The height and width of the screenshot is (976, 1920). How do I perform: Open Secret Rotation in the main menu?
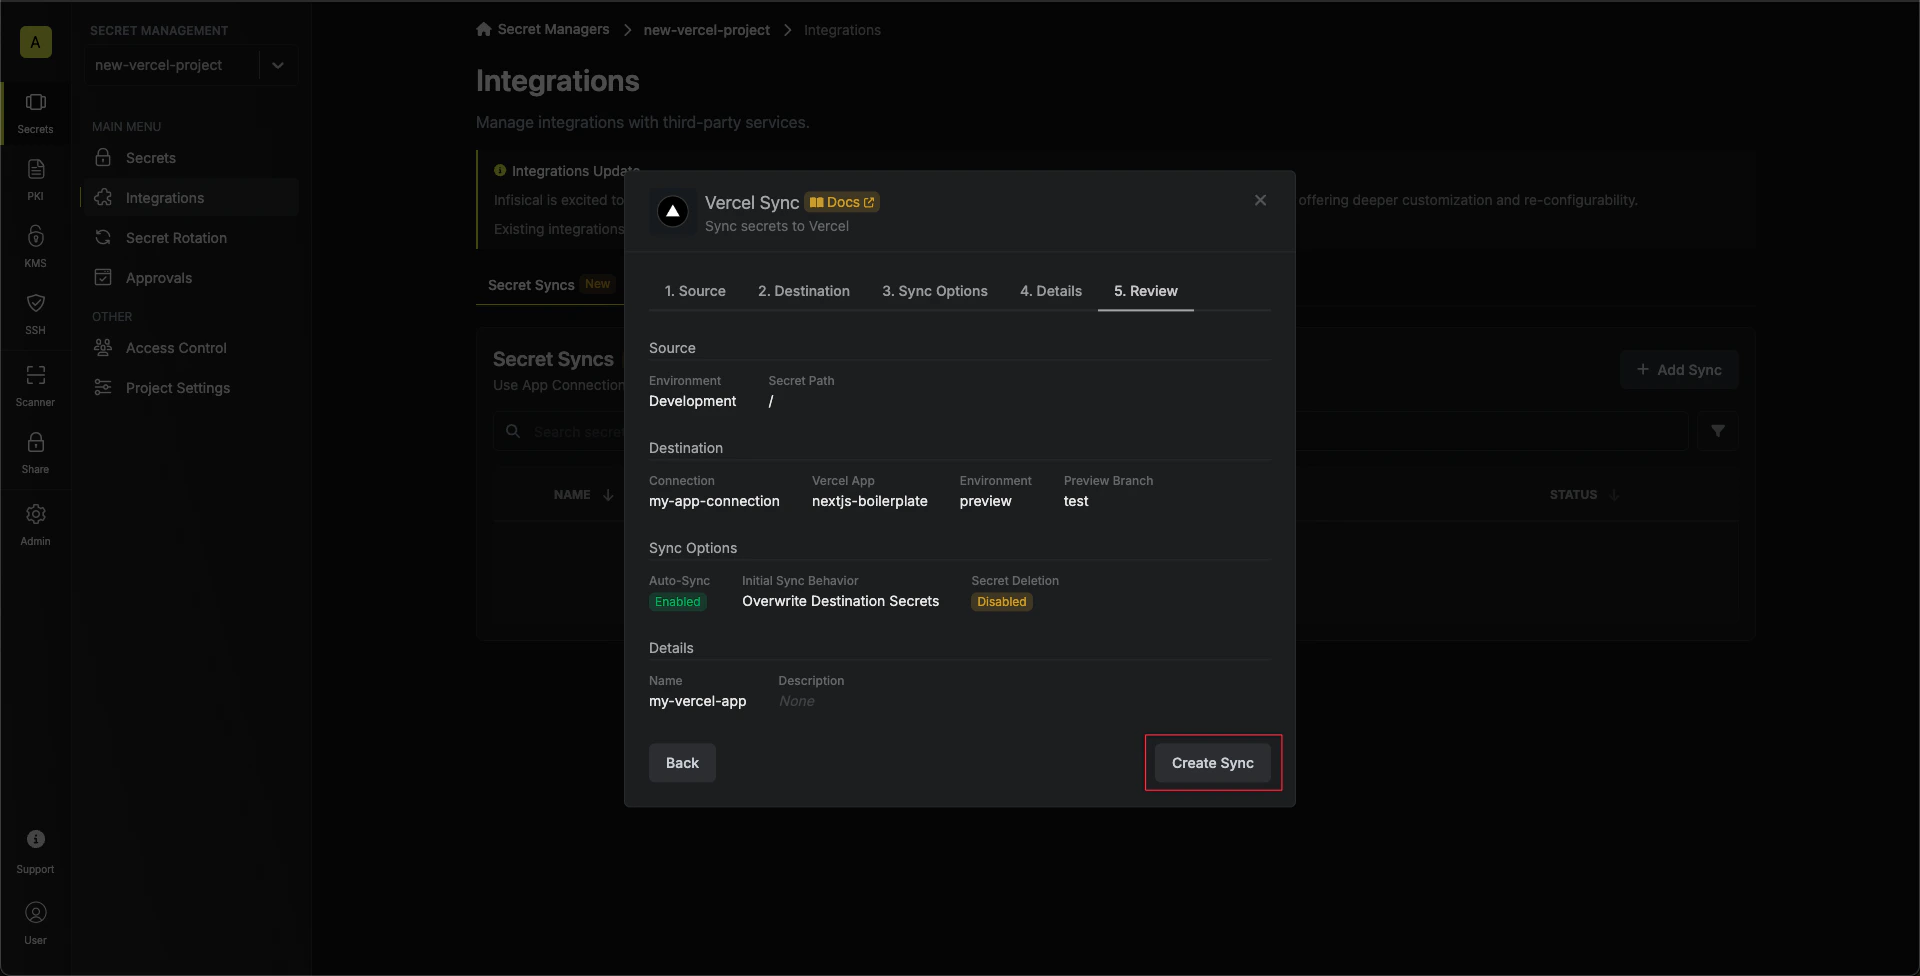pyautogui.click(x=191, y=238)
